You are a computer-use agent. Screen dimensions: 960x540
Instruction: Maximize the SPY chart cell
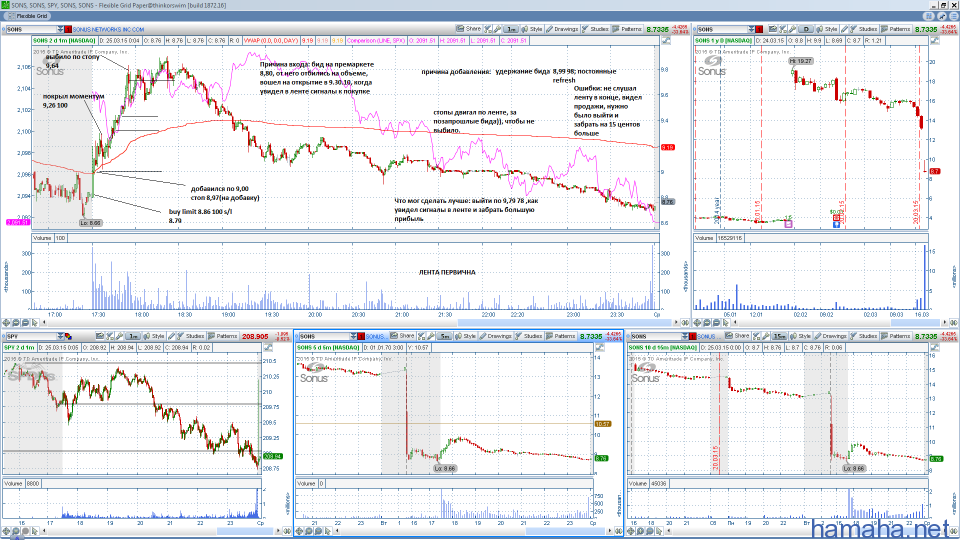point(268,348)
